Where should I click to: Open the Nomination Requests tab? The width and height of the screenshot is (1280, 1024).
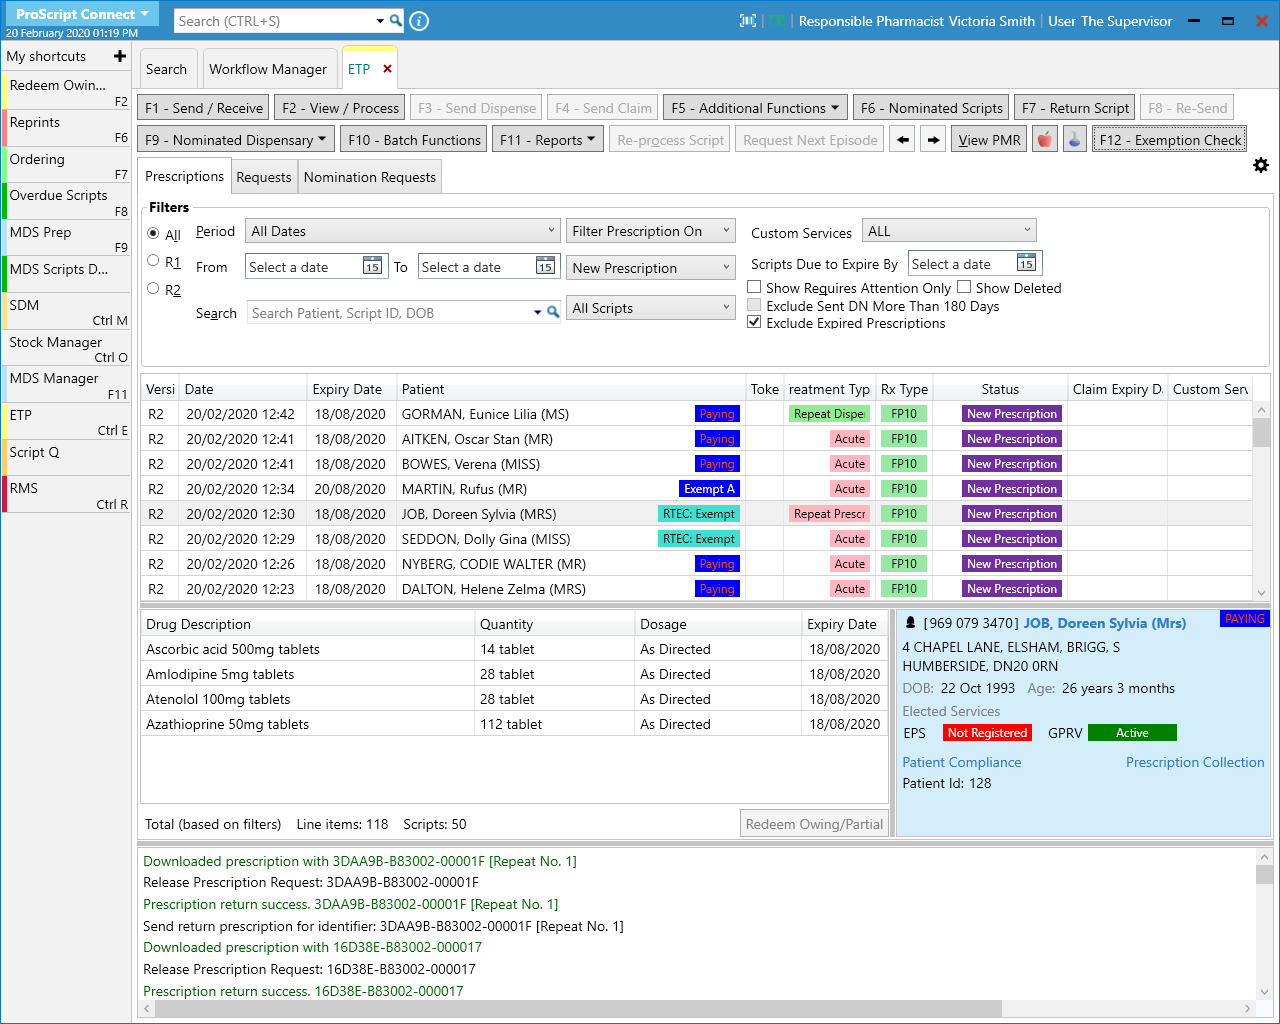coord(370,177)
